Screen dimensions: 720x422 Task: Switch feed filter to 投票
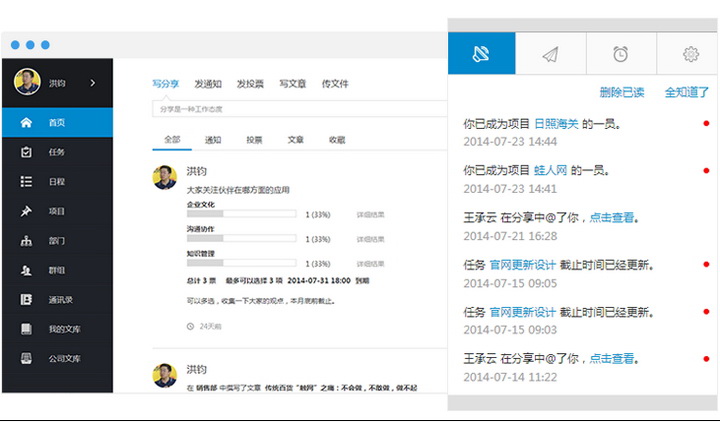pyautogui.click(x=254, y=140)
